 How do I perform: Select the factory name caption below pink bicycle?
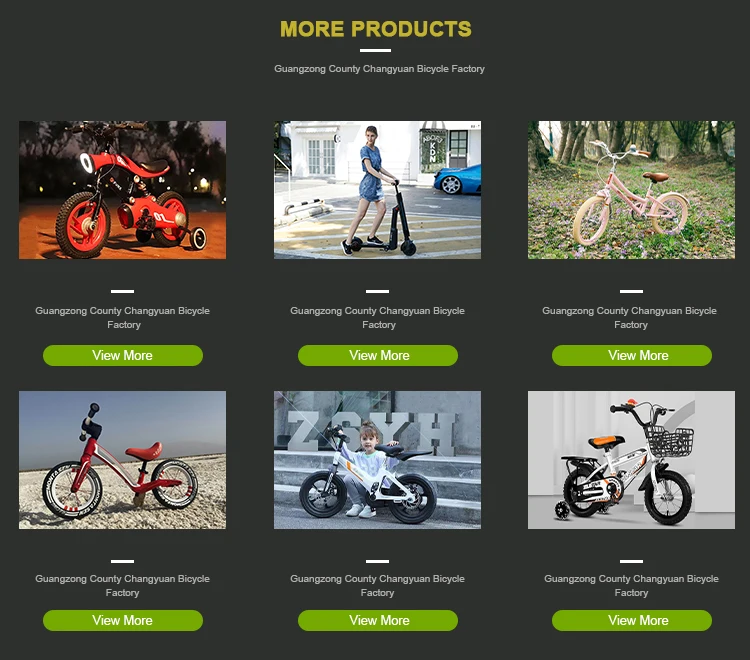point(629,318)
